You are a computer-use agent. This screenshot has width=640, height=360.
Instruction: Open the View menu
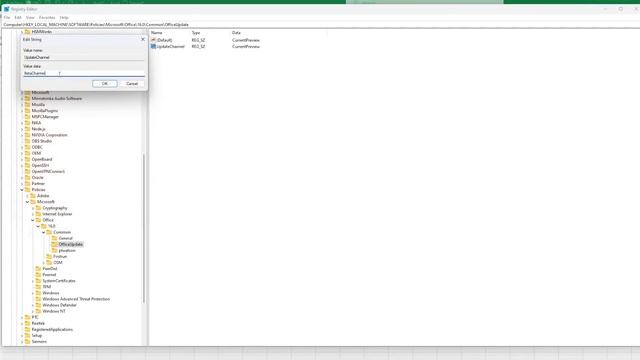[x=30, y=18]
